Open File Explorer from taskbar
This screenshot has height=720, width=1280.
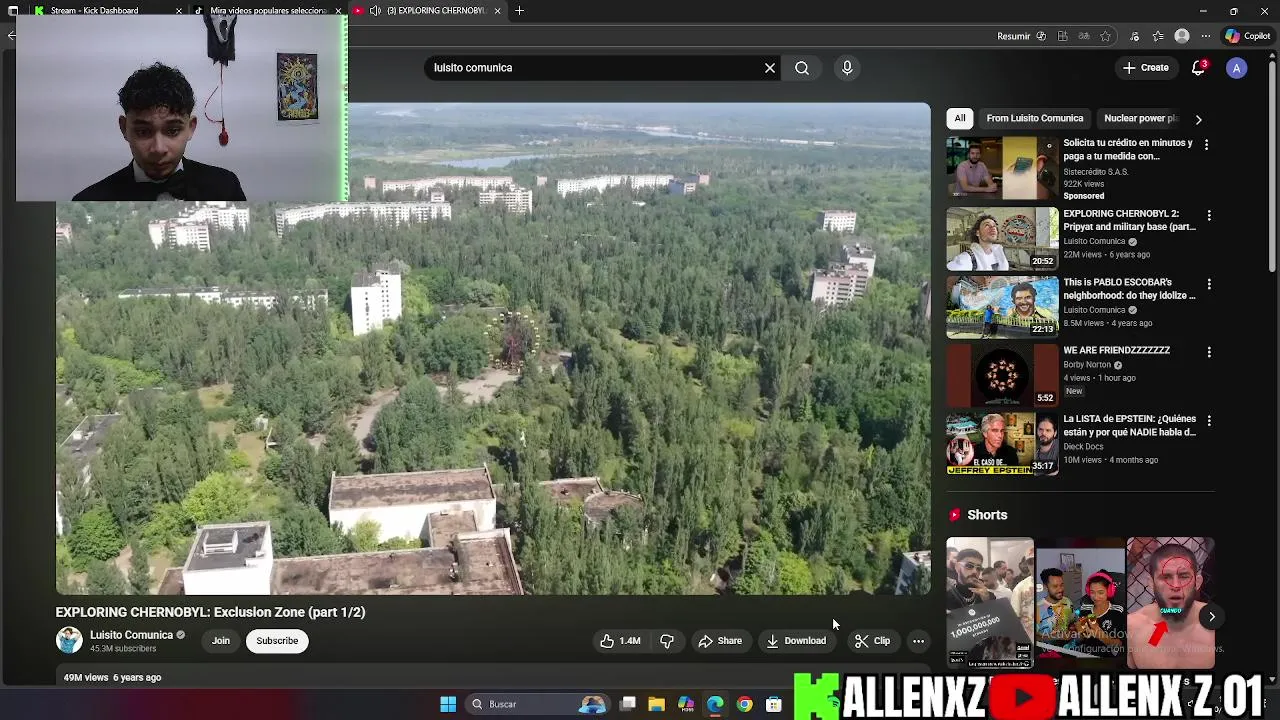pyautogui.click(x=656, y=704)
